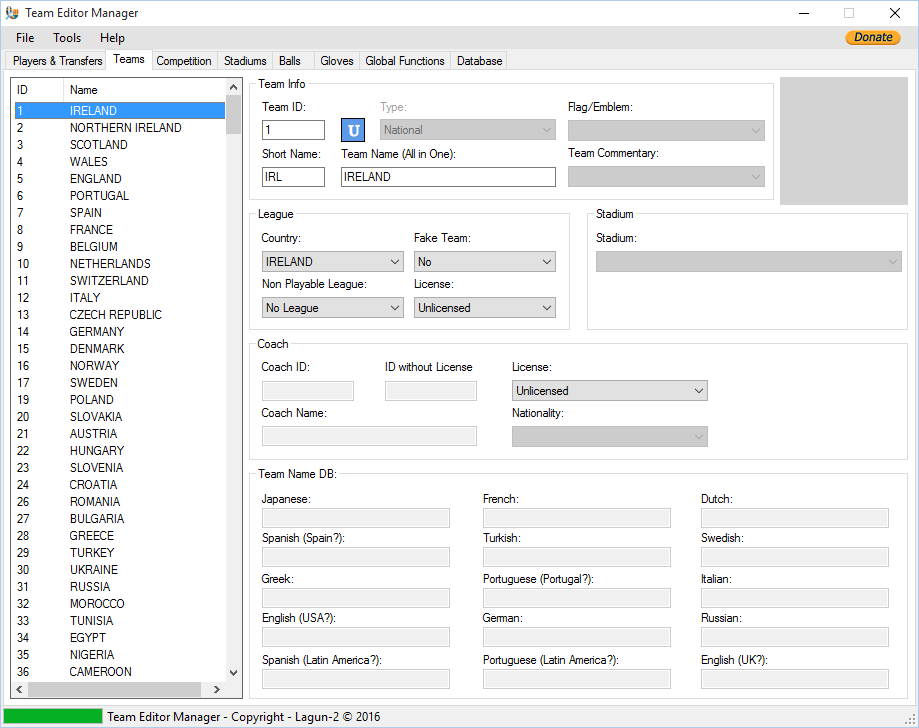Open the League License dropdown
Image resolution: width=919 pixels, height=728 pixels.
485,308
